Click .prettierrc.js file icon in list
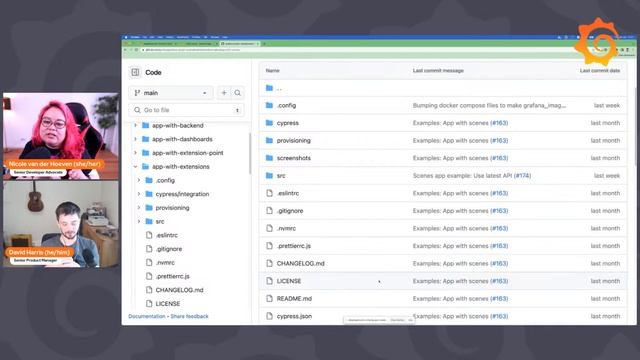This screenshot has width=640, height=360. (269, 246)
